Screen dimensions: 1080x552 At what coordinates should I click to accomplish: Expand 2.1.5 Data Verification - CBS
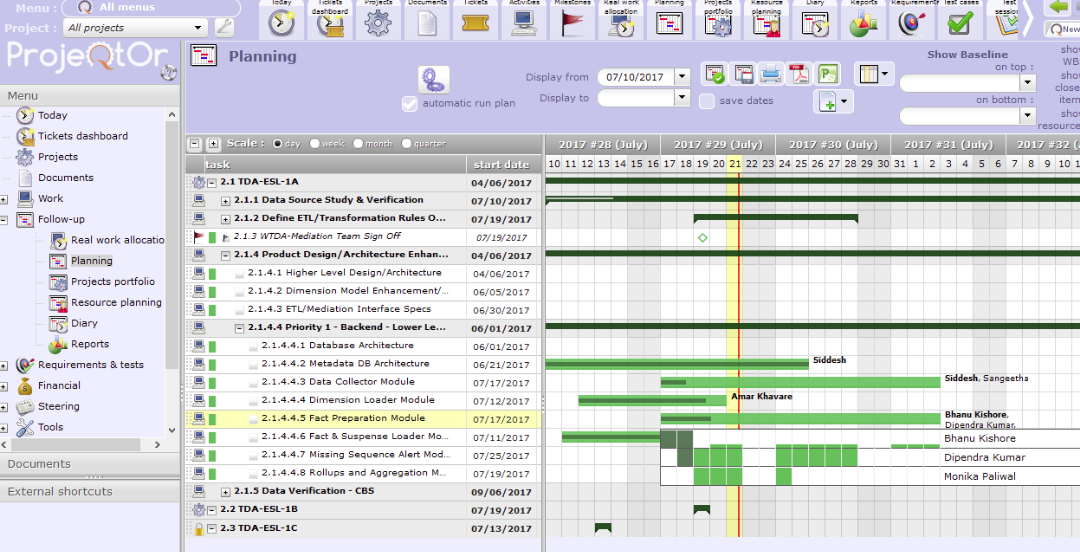tap(226, 492)
